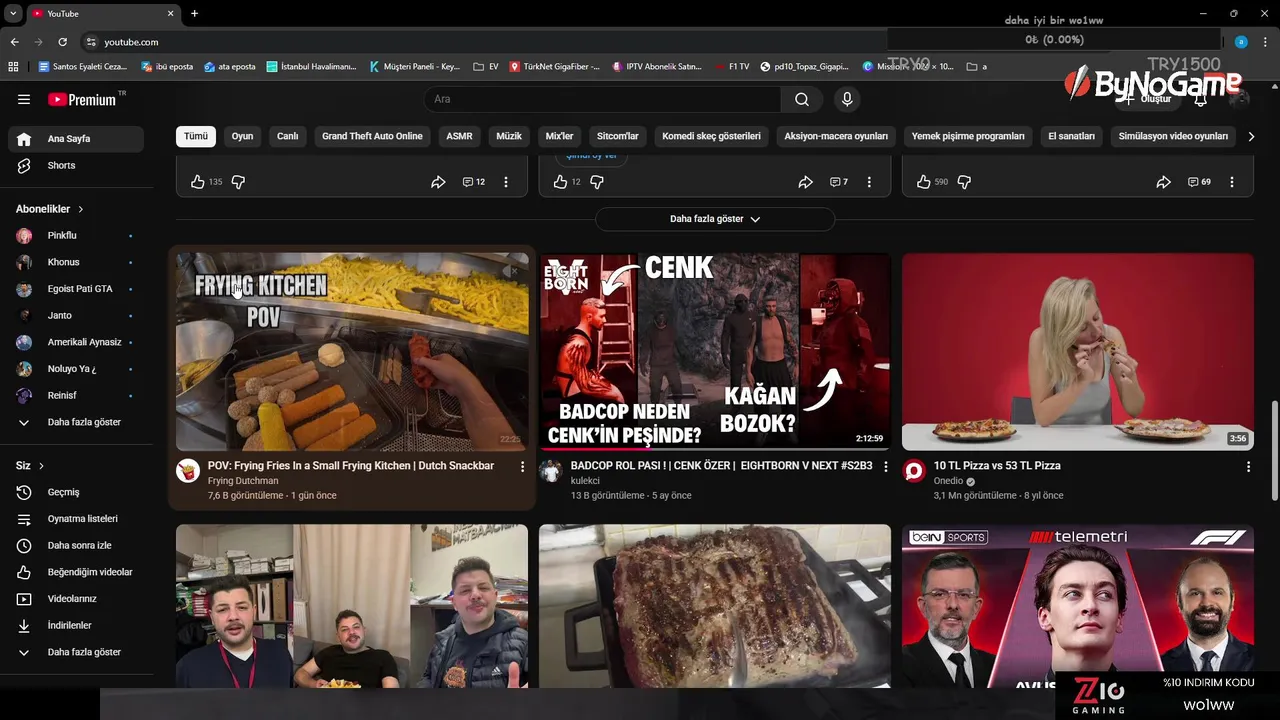Play the Frying Kitchen POV thumbnail
This screenshot has height=720, width=1280.
352,352
